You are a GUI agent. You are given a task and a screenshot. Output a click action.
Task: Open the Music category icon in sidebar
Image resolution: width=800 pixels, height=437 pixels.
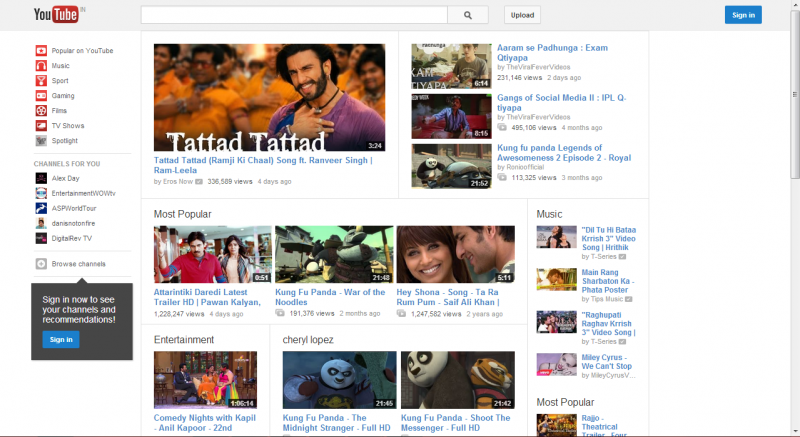[x=41, y=66]
